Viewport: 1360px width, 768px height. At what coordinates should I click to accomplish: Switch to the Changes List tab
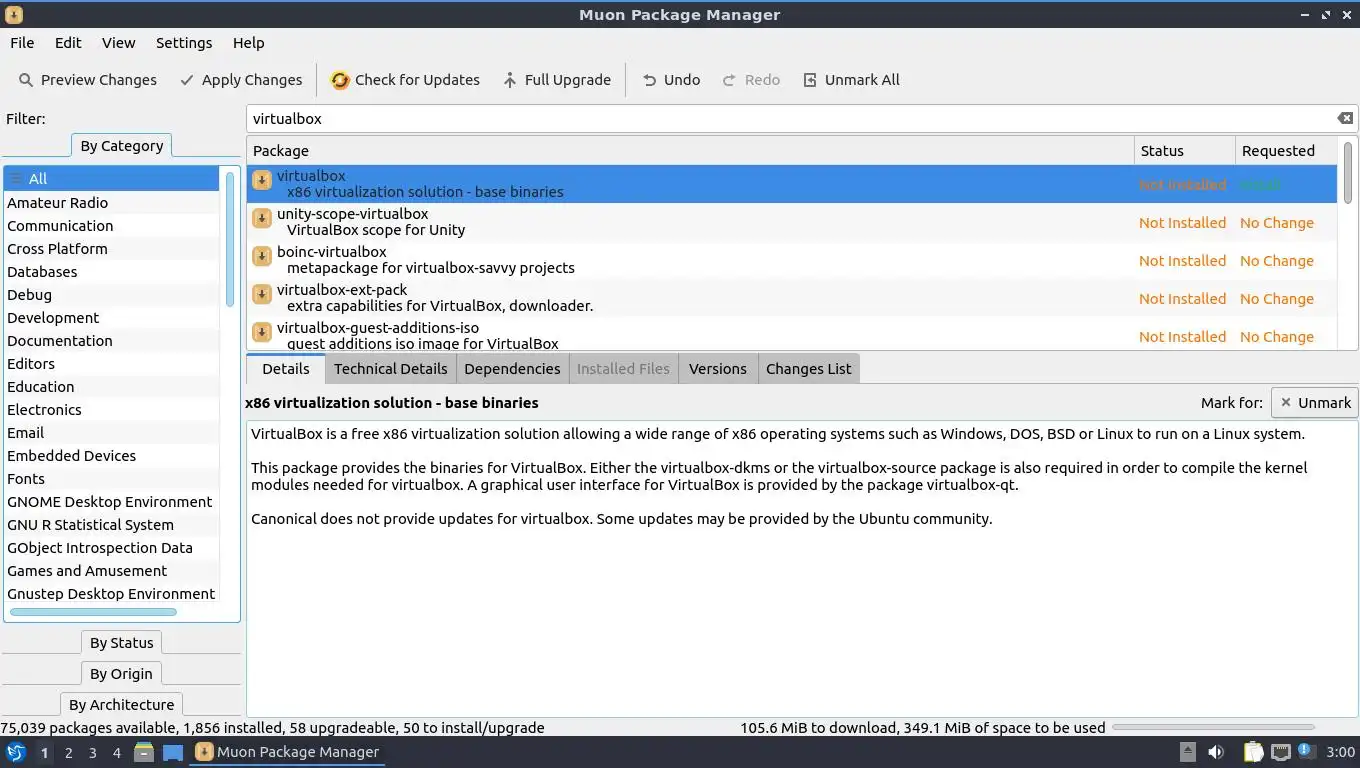[x=808, y=369]
